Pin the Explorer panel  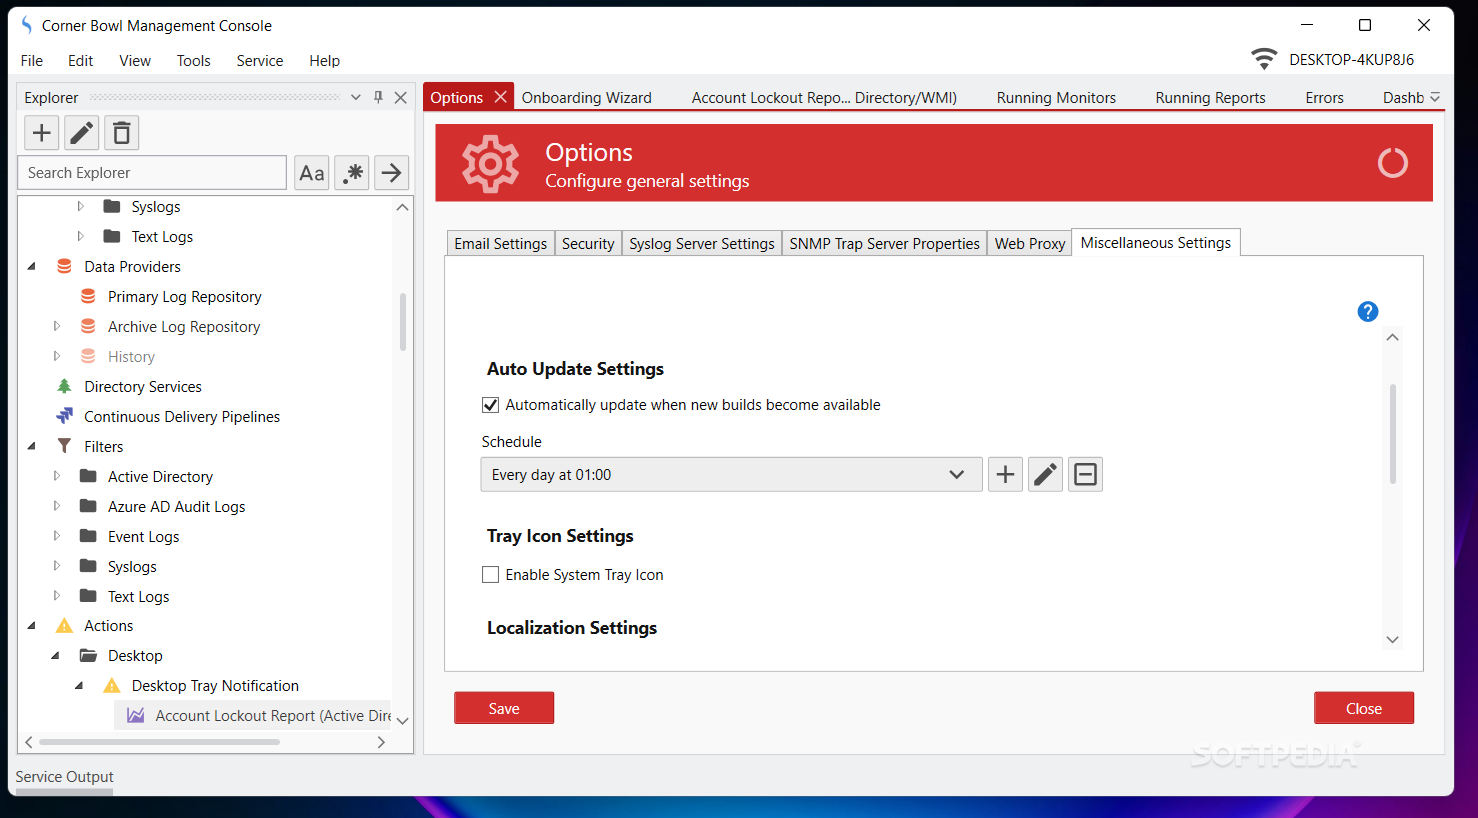(x=378, y=97)
